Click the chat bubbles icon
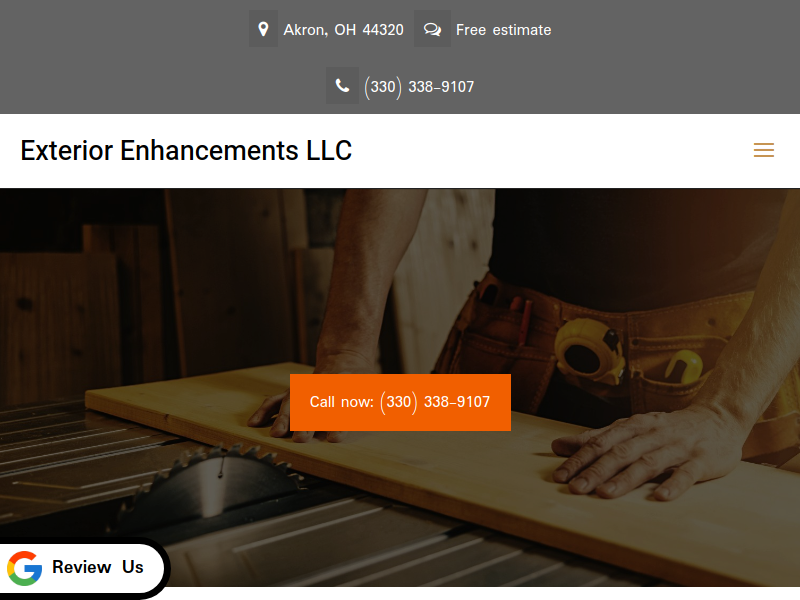This screenshot has width=800, height=600. click(432, 29)
